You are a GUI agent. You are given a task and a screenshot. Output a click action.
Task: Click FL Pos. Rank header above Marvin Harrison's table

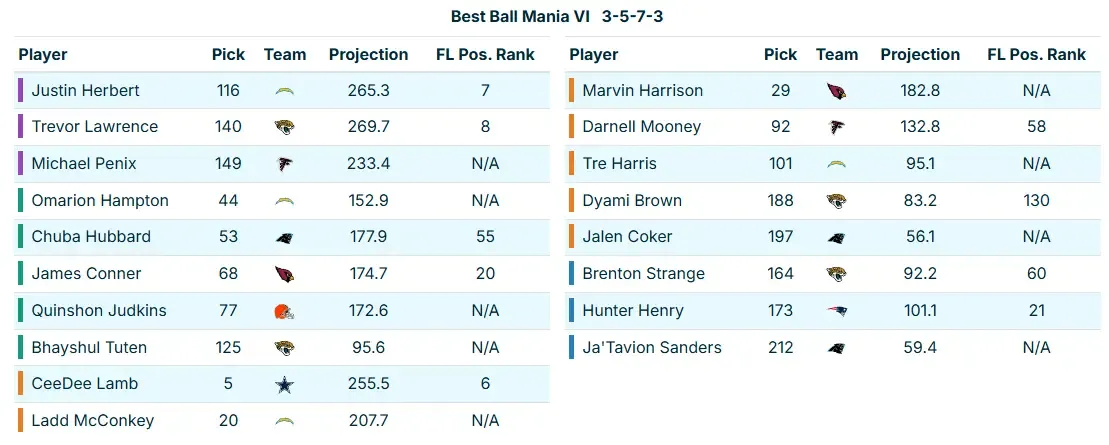click(x=1036, y=55)
